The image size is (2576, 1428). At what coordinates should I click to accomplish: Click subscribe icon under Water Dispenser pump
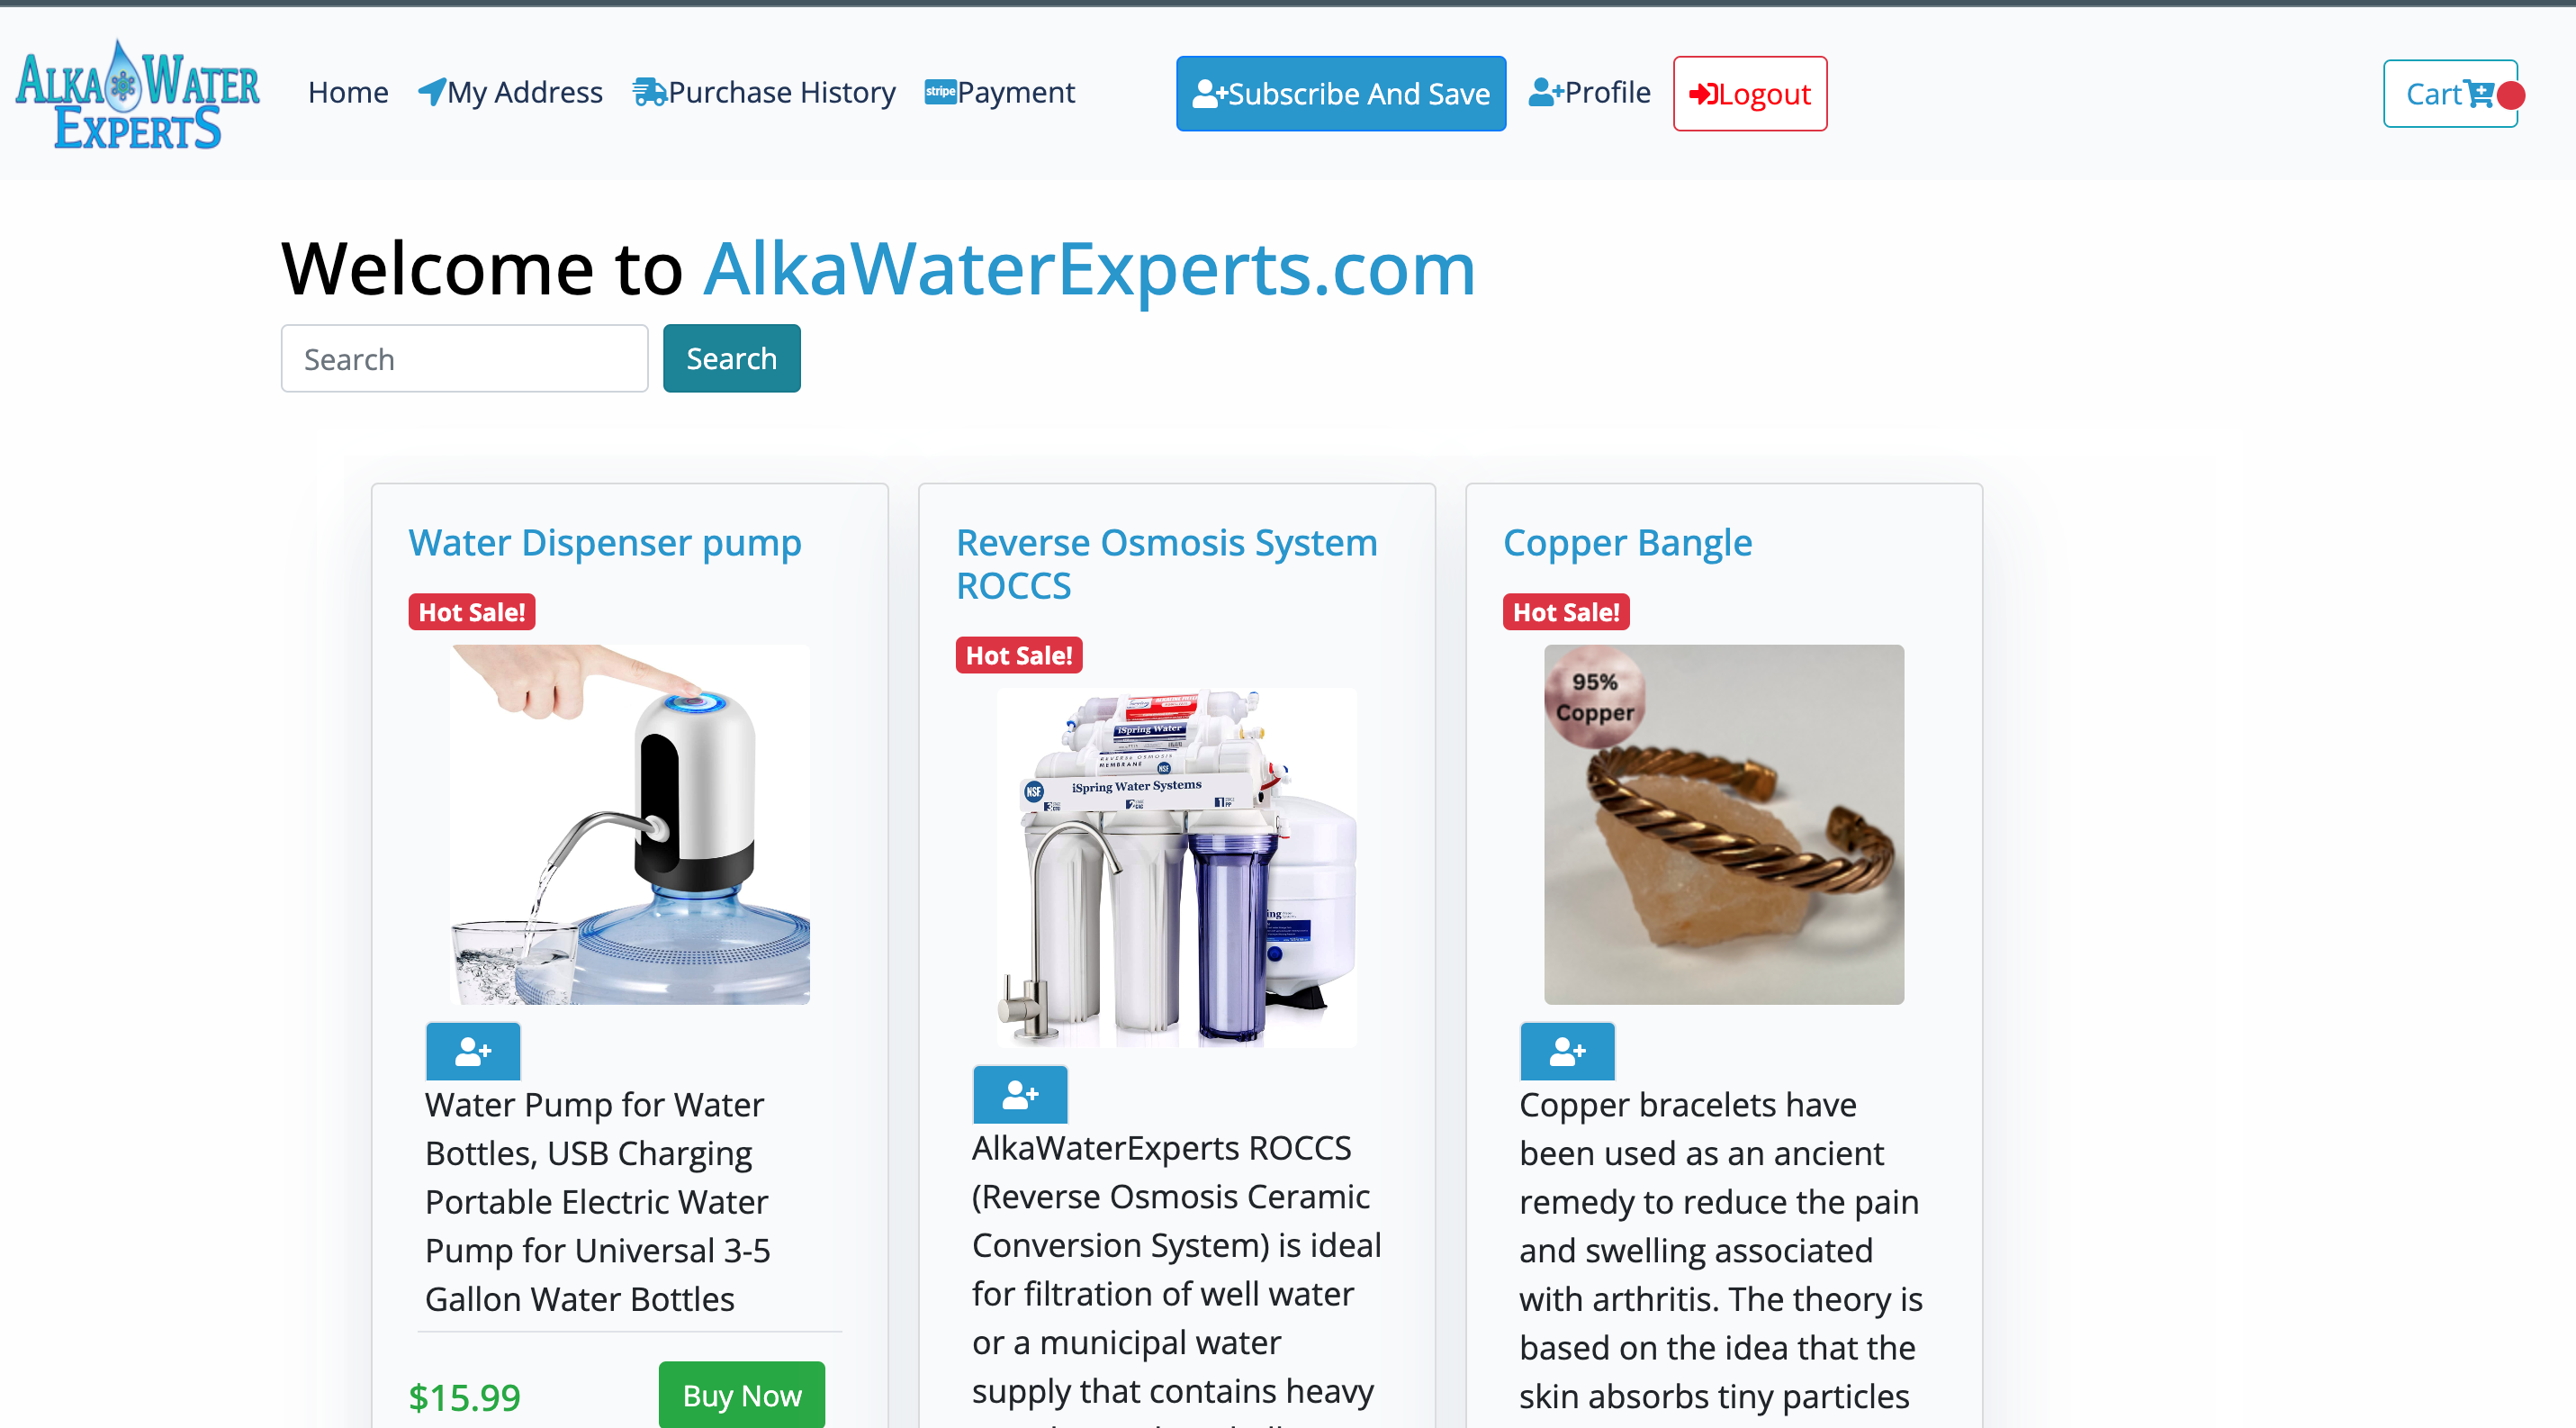click(473, 1051)
